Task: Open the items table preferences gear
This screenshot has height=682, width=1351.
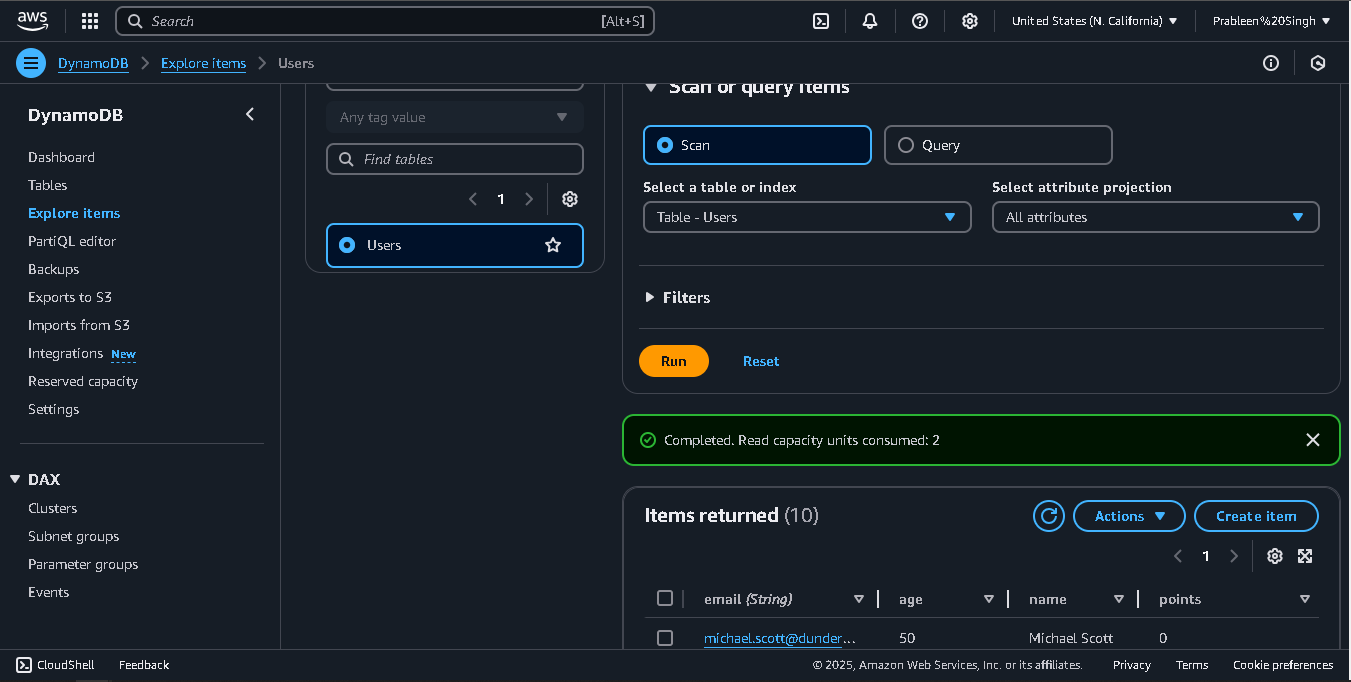Action: click(x=1274, y=556)
